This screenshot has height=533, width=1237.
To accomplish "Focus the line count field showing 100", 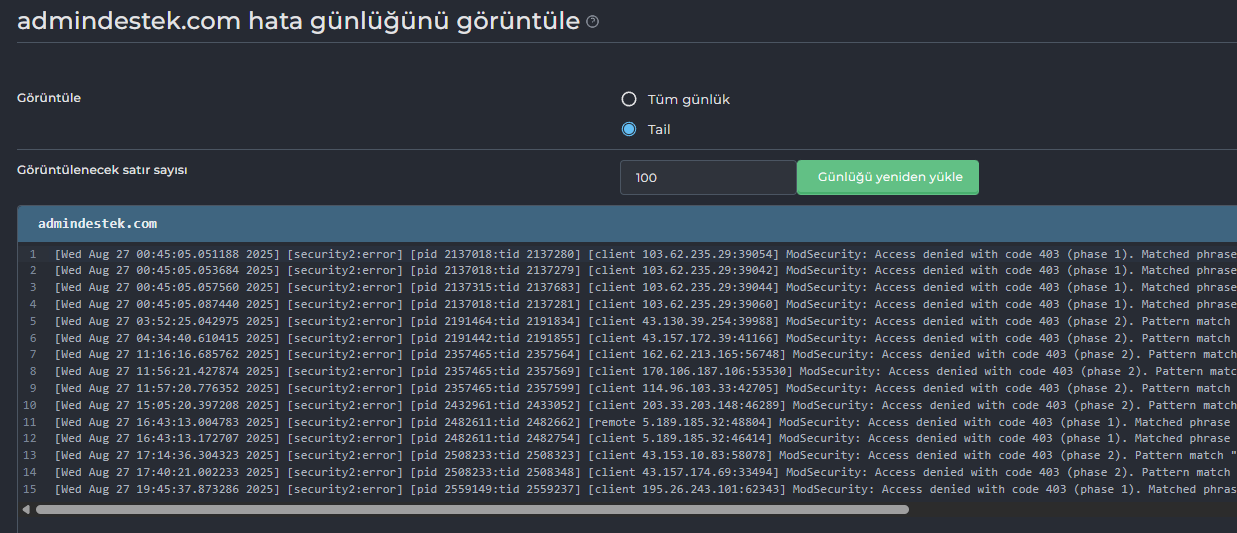I will click(708, 177).
